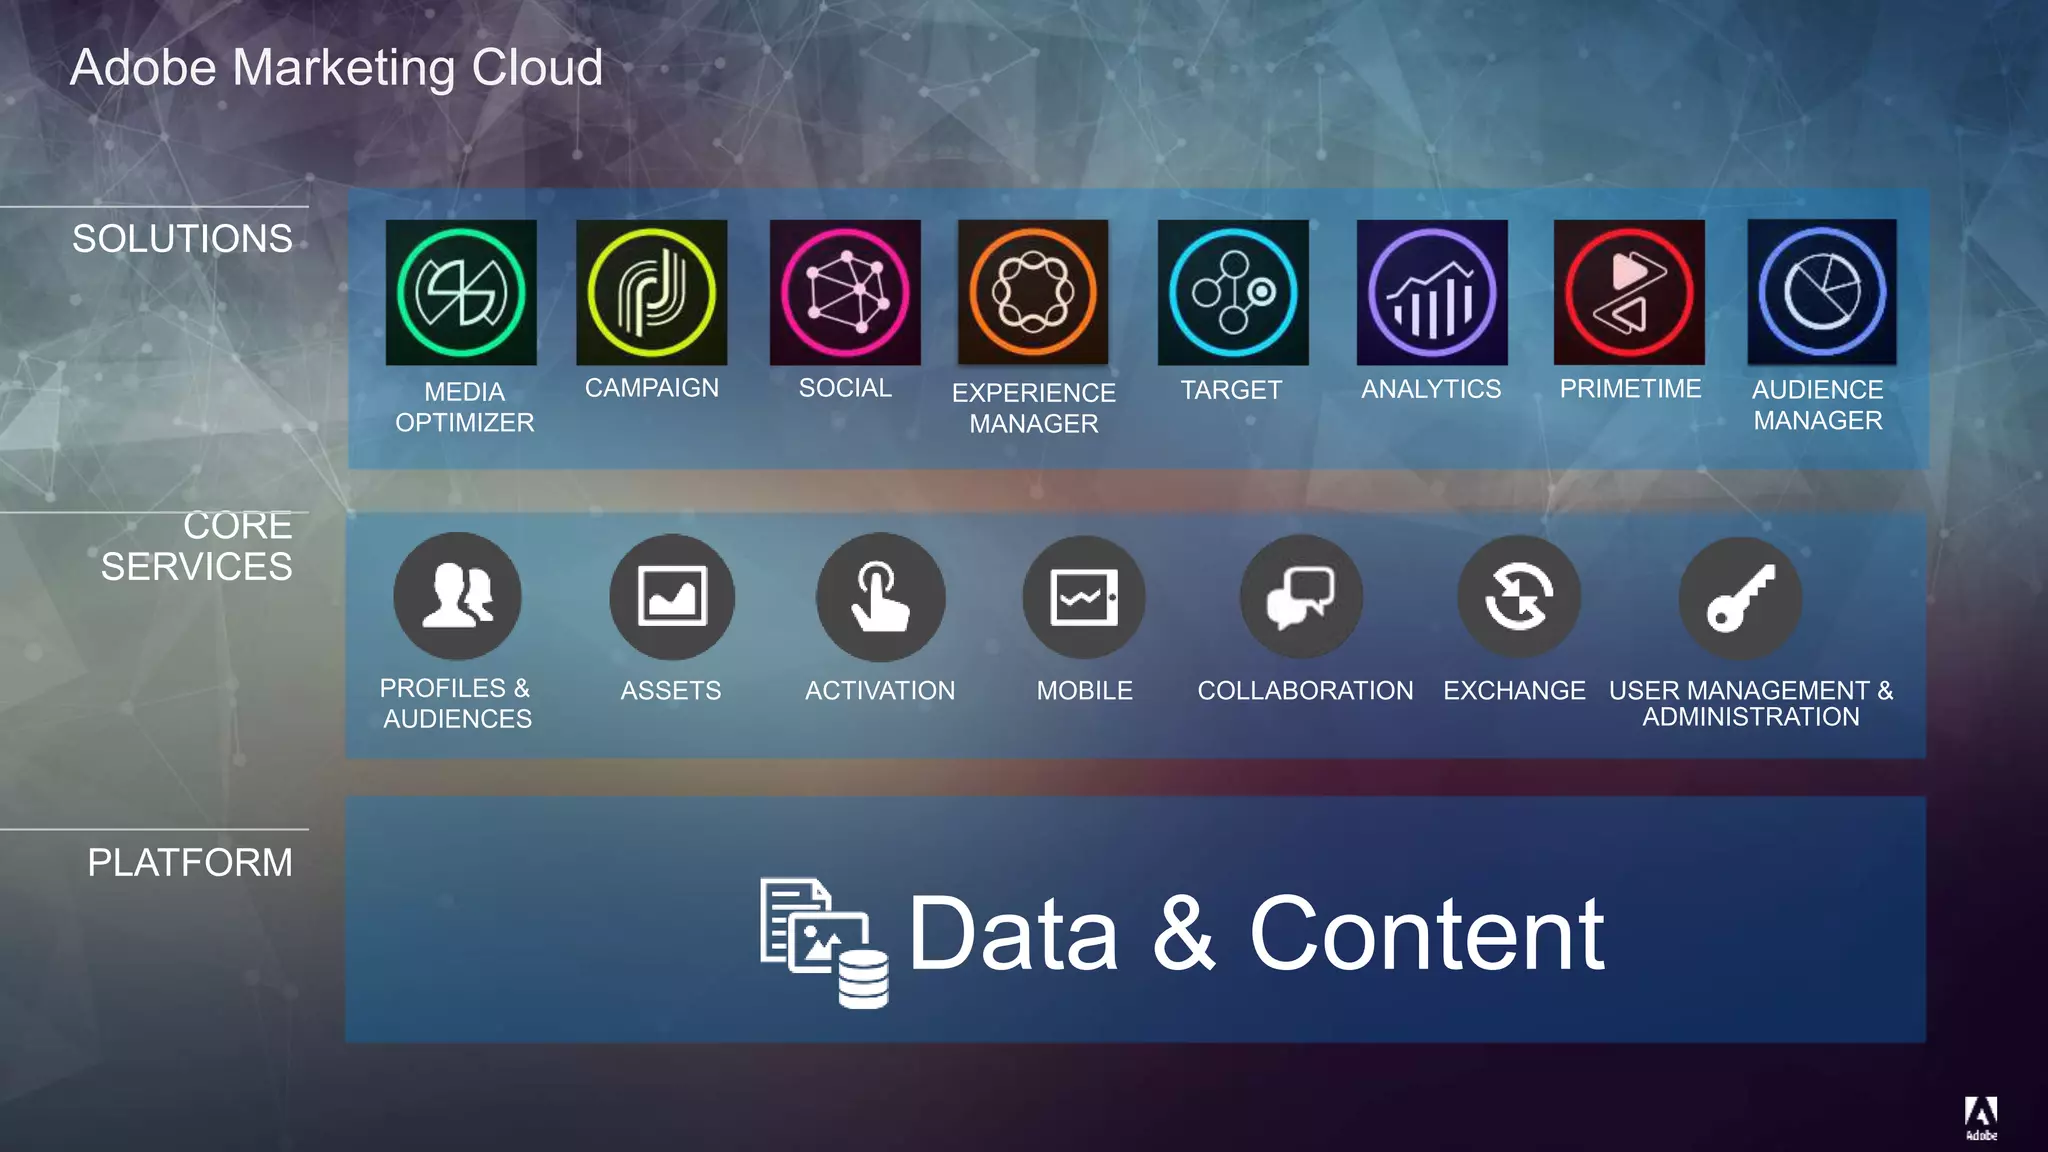Click the COLLABORATION label text

(1305, 691)
